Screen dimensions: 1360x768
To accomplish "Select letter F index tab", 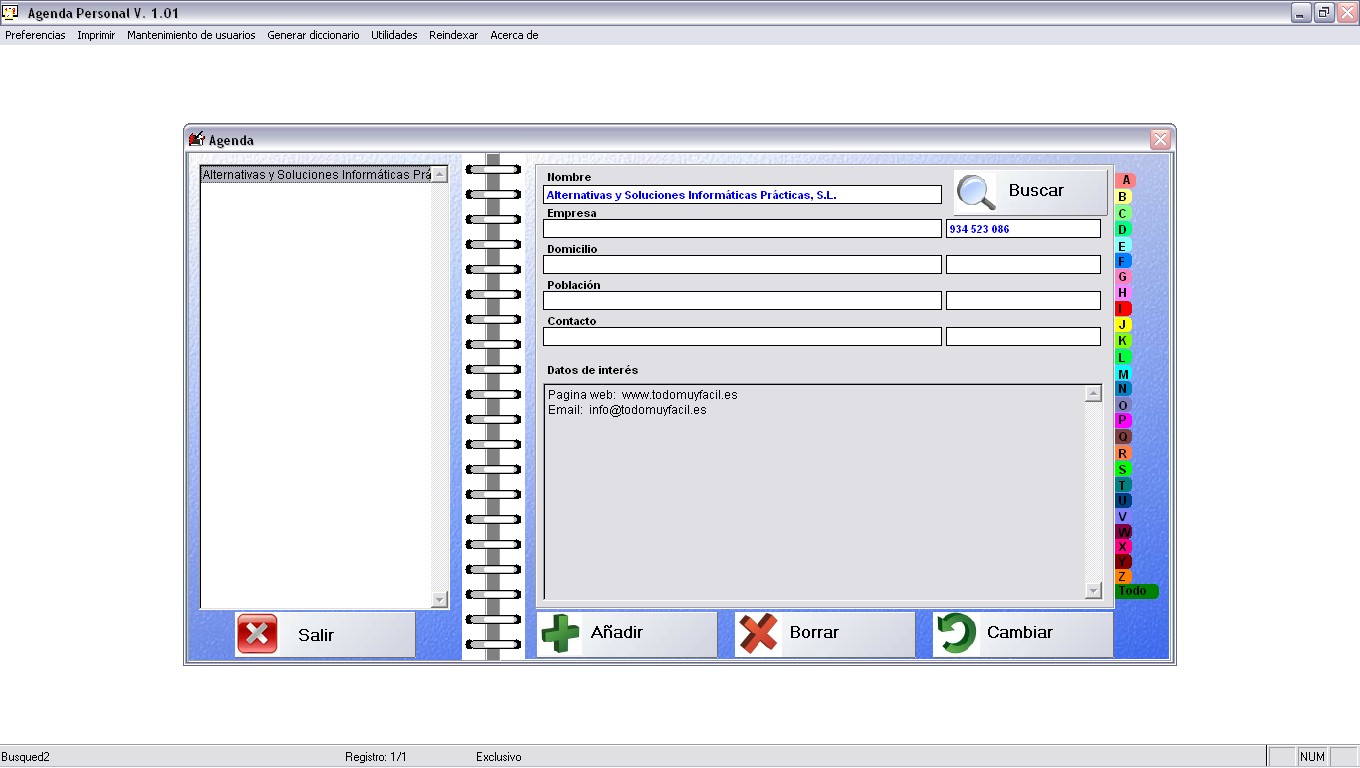I will tap(1123, 261).
